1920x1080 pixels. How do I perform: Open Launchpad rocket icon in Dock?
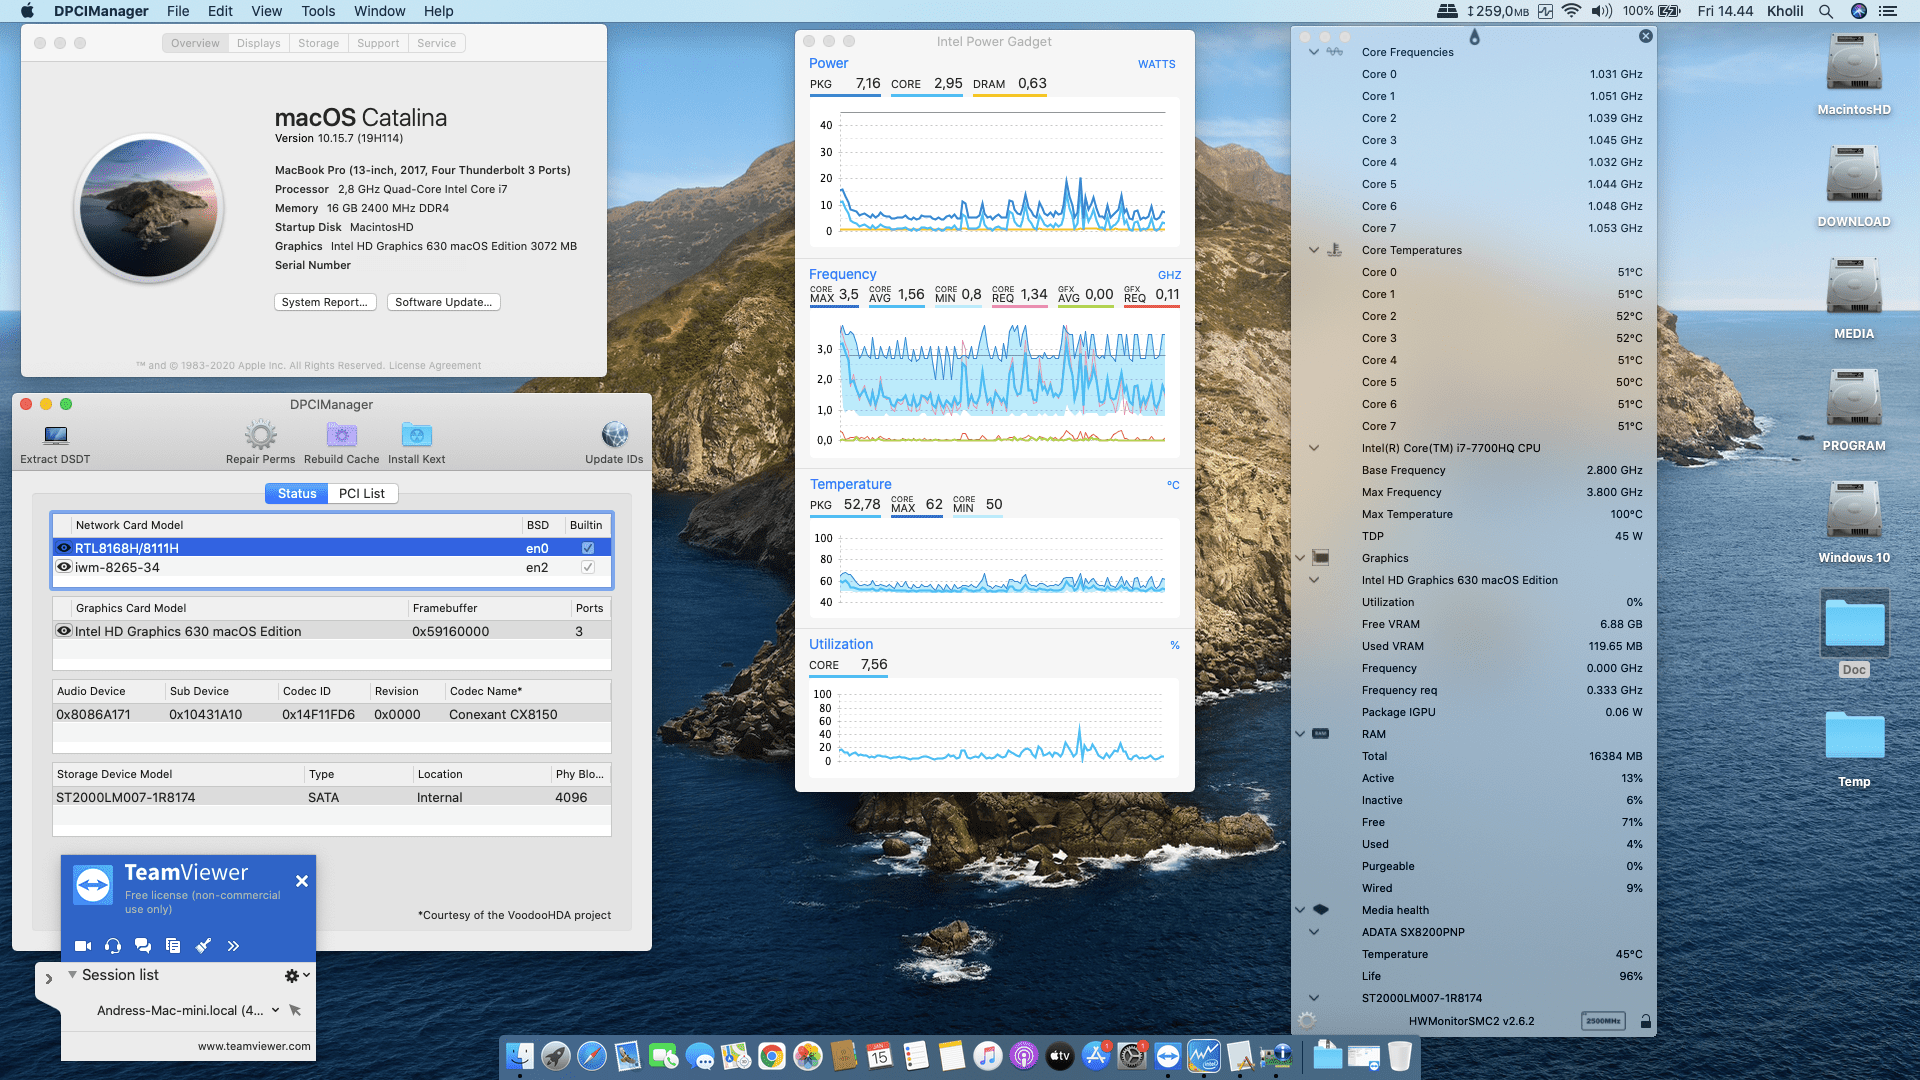point(556,1055)
